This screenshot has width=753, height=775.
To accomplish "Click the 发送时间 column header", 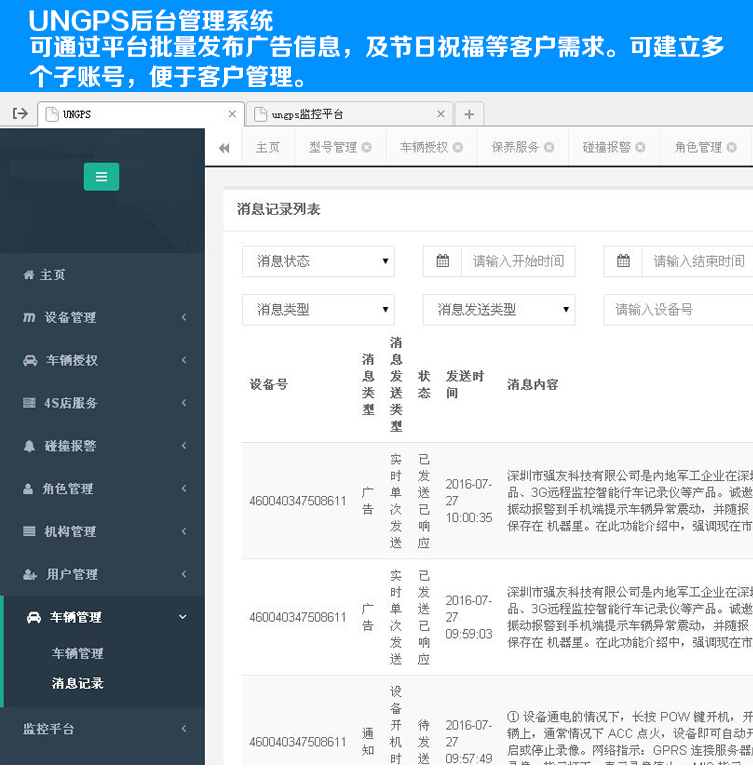I will click(465, 385).
